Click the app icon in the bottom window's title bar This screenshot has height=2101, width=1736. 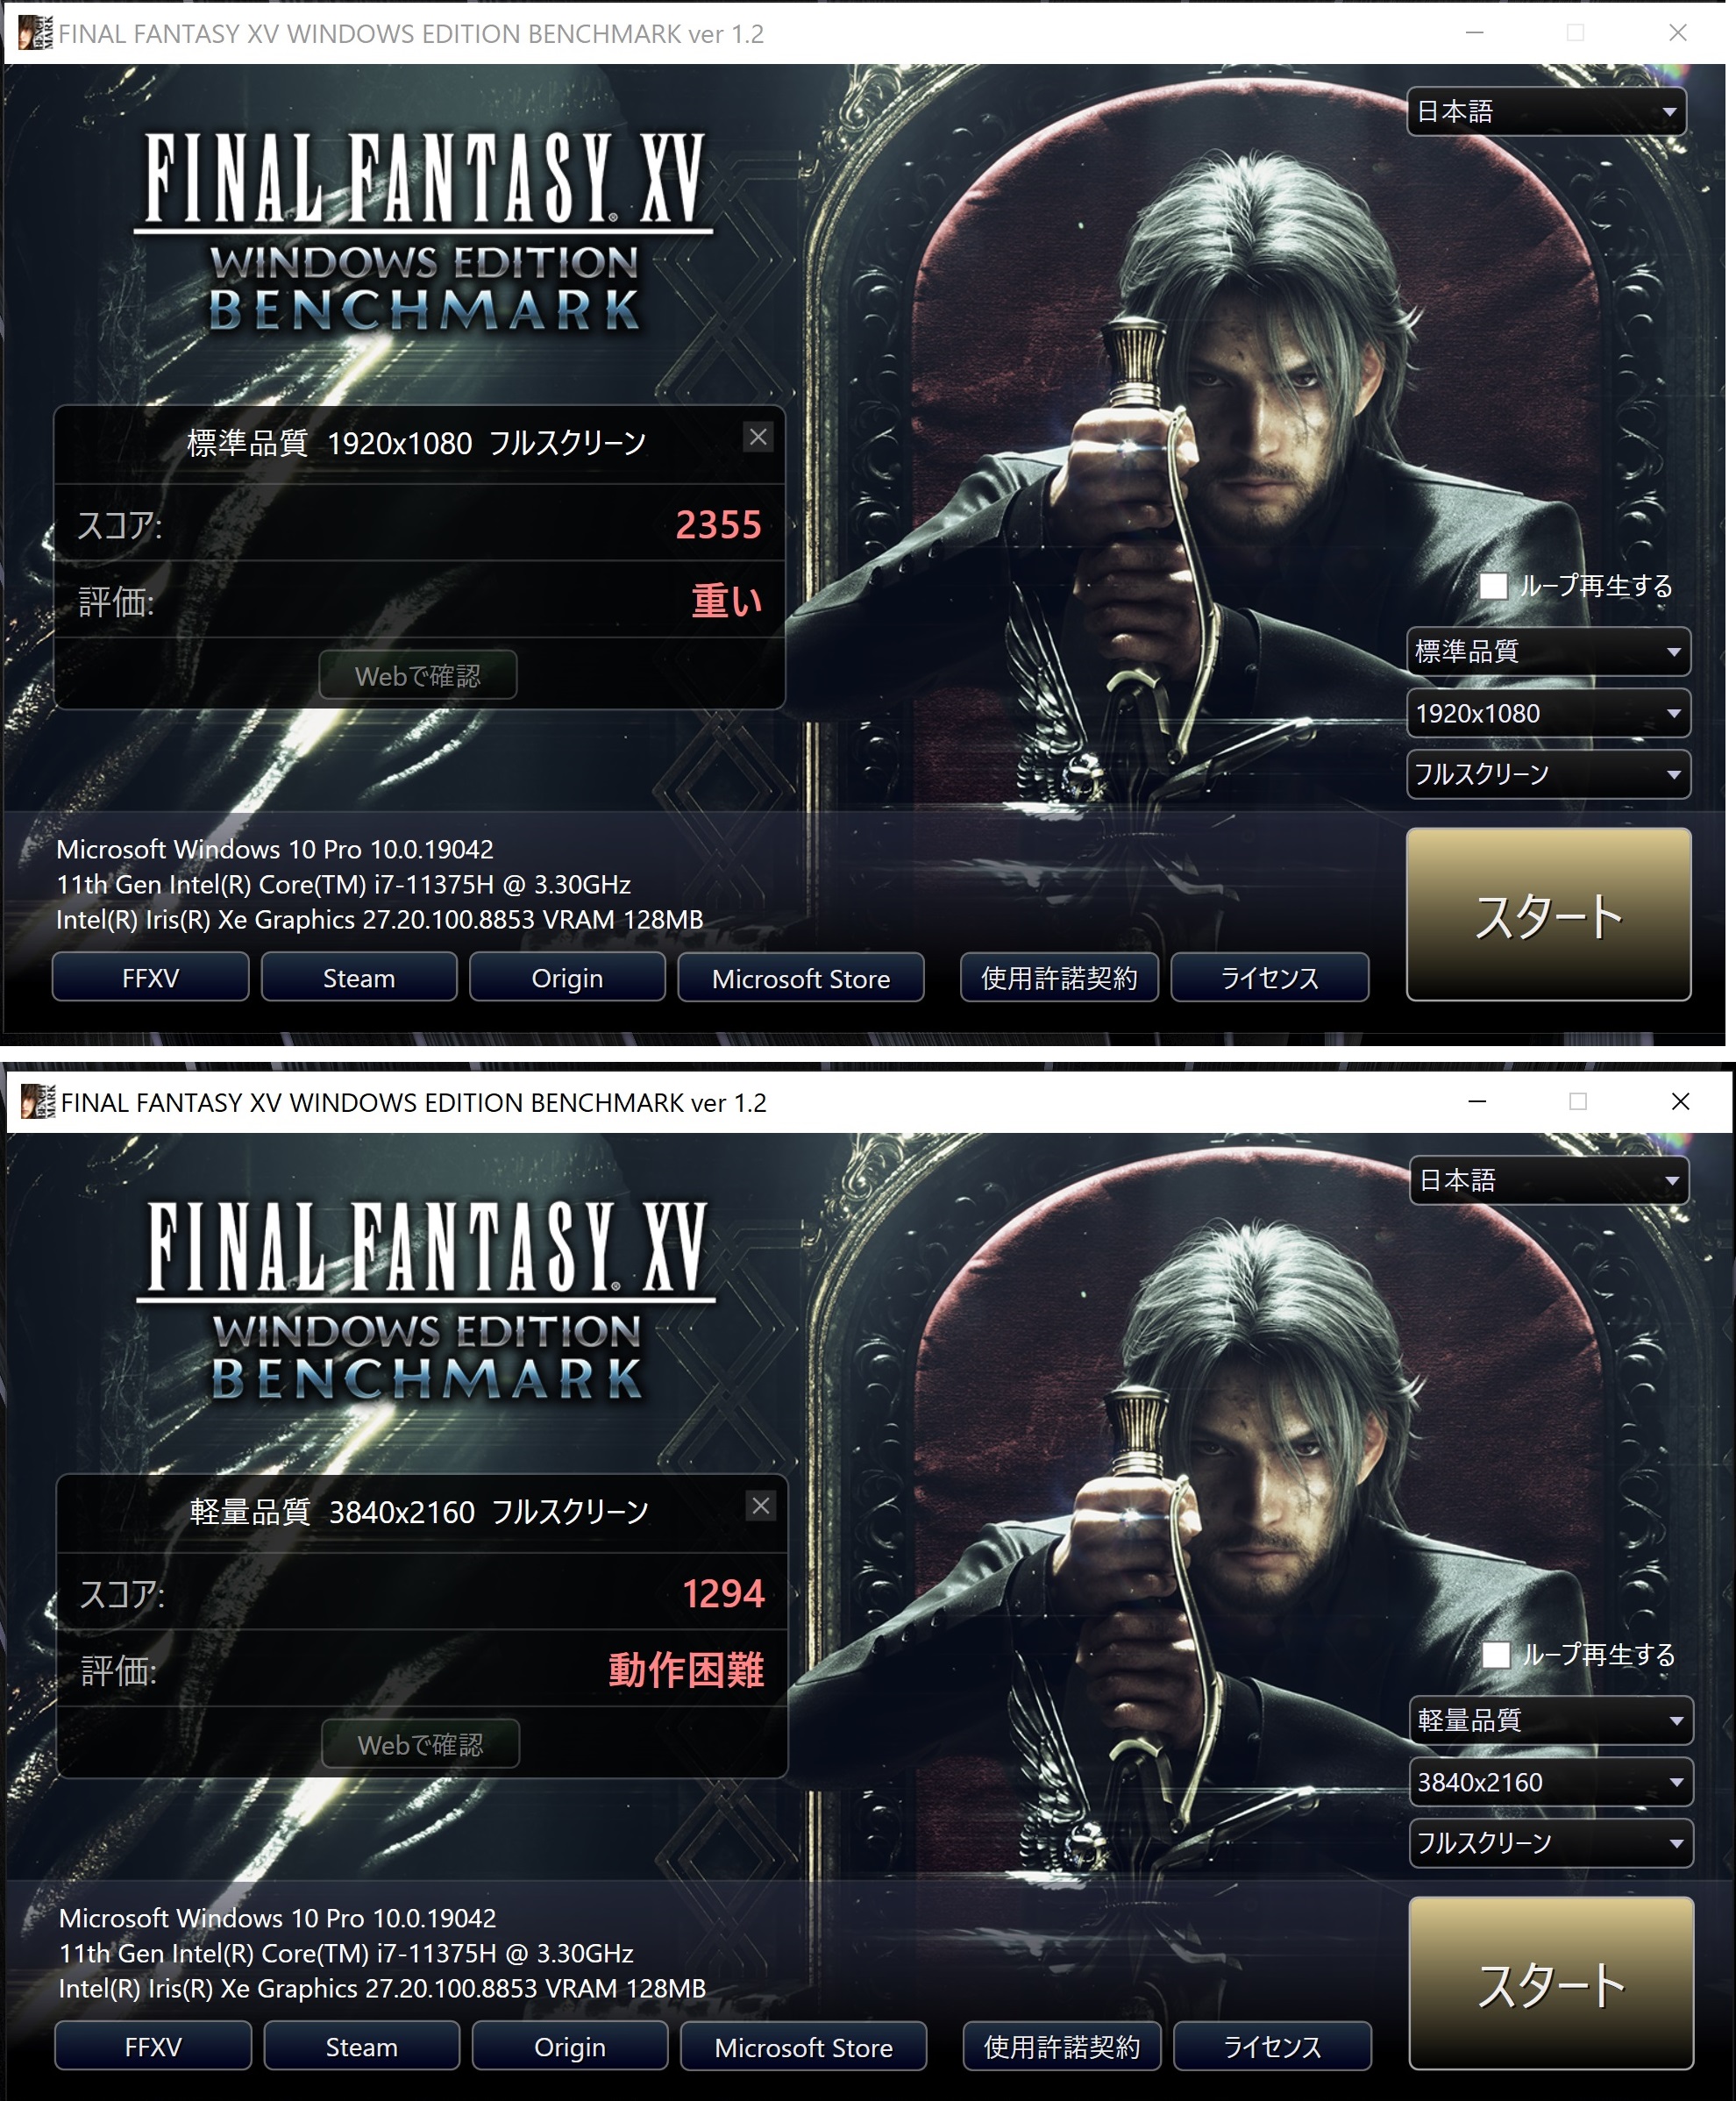pyautogui.click(x=38, y=1102)
